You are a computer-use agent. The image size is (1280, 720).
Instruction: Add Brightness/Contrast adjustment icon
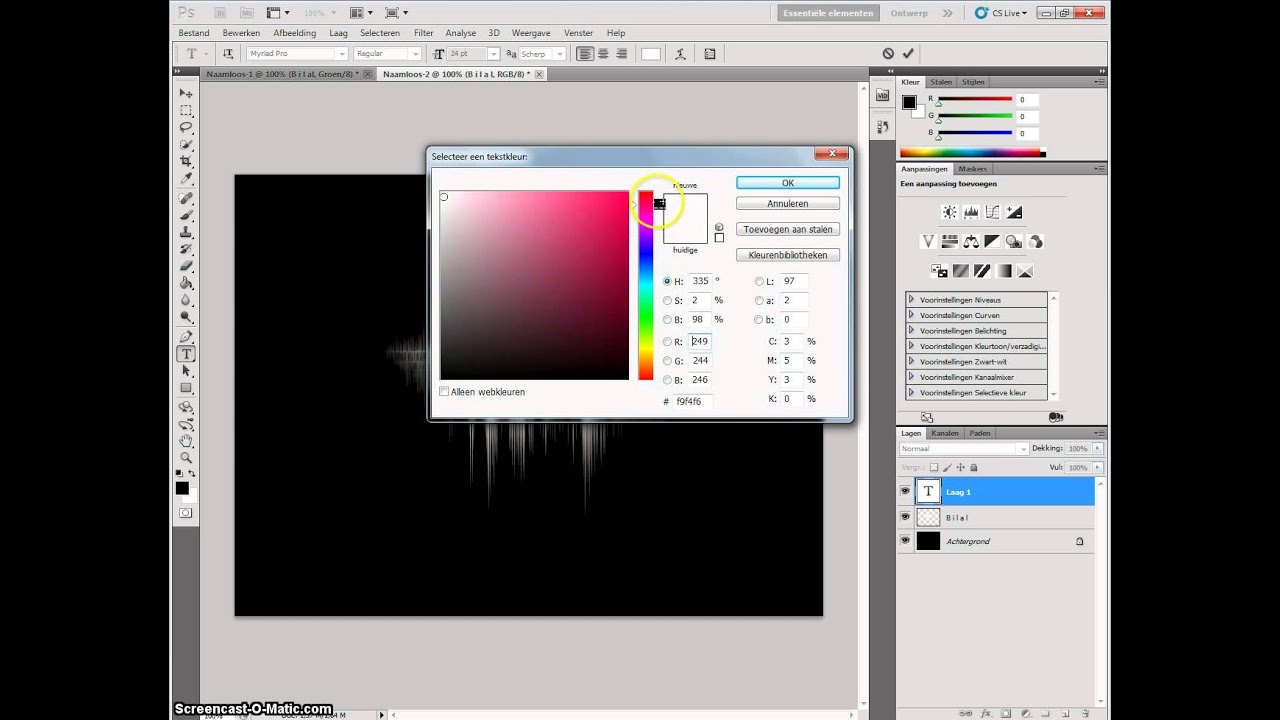(x=950, y=212)
